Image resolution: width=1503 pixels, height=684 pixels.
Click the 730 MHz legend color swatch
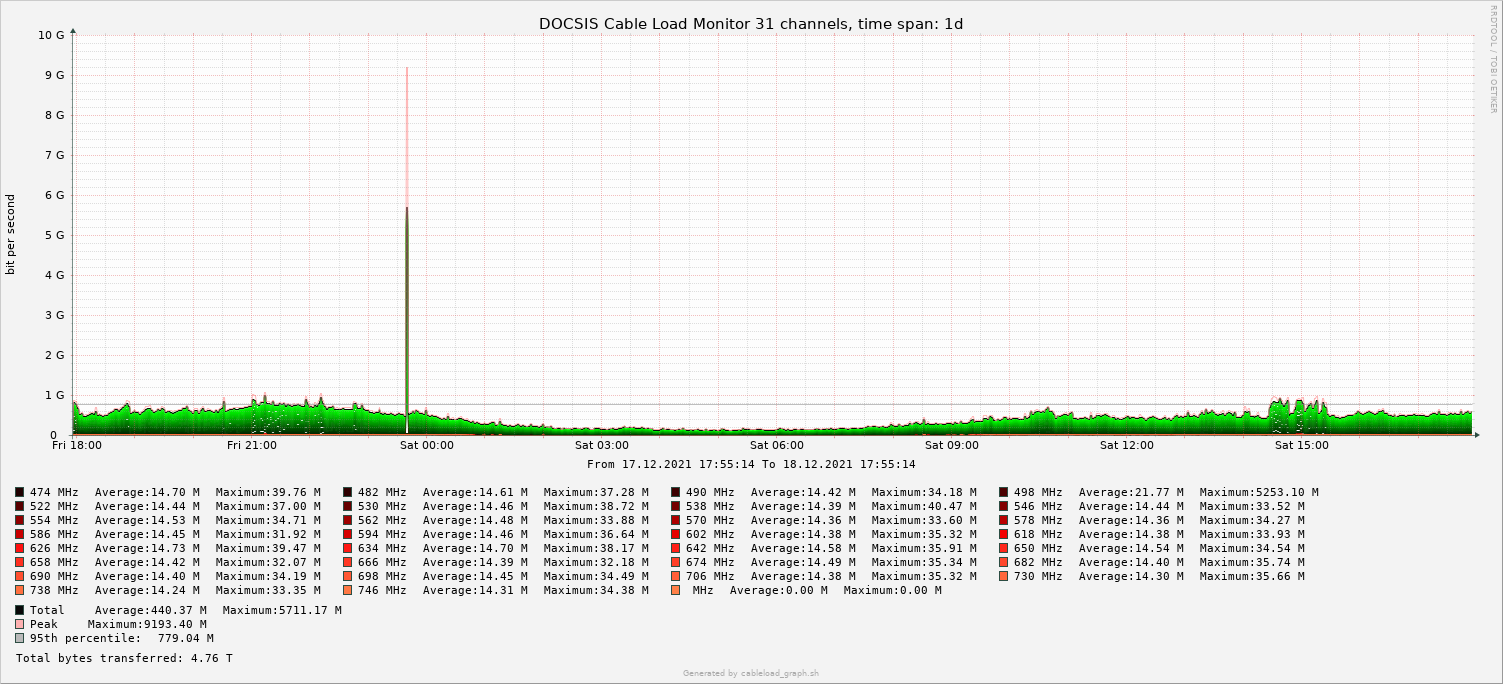point(1004,576)
